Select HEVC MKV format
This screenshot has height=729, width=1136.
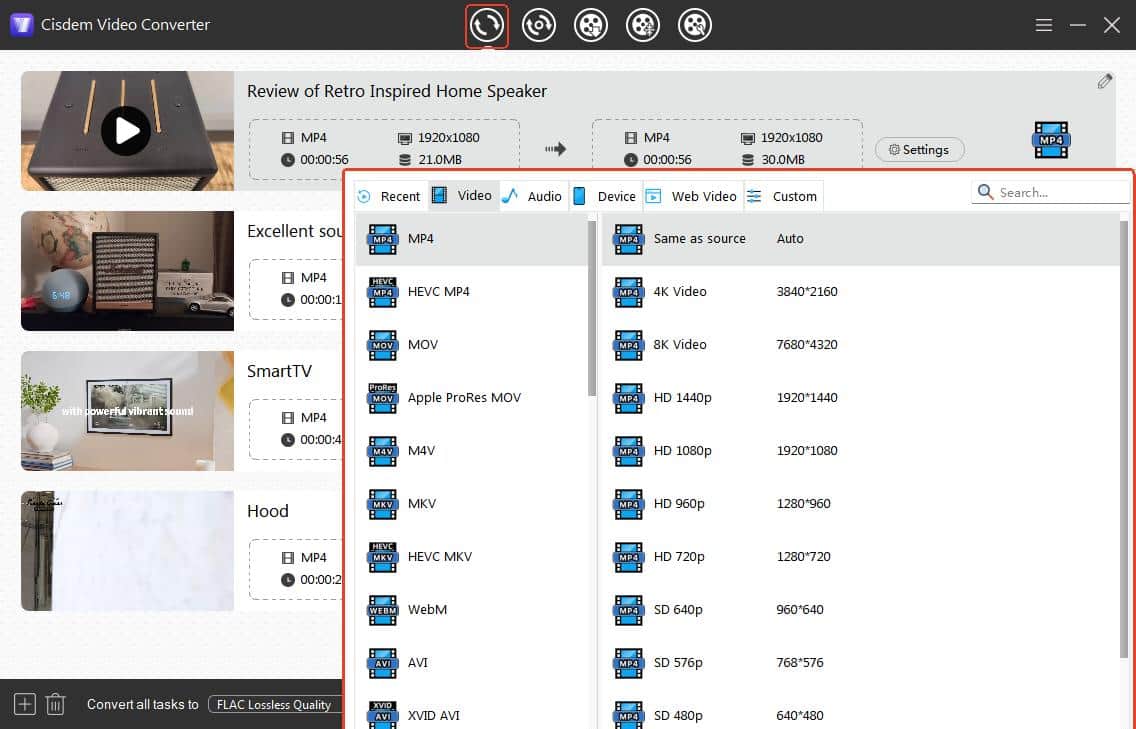472,557
